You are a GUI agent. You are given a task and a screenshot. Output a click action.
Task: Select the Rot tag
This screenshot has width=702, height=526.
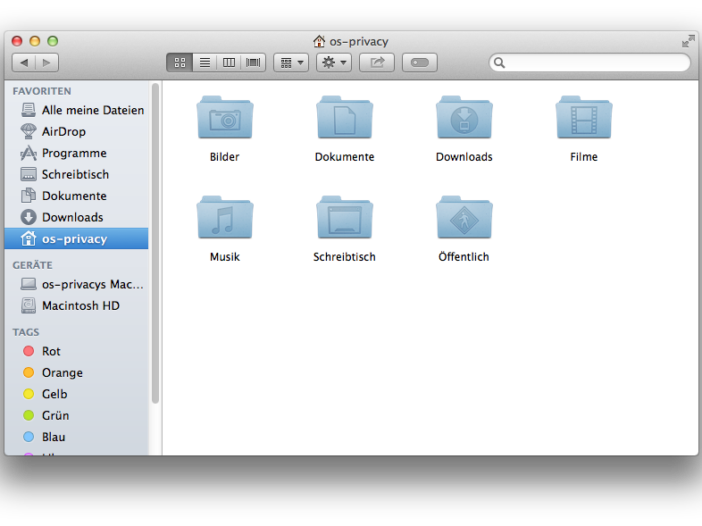click(77, 351)
